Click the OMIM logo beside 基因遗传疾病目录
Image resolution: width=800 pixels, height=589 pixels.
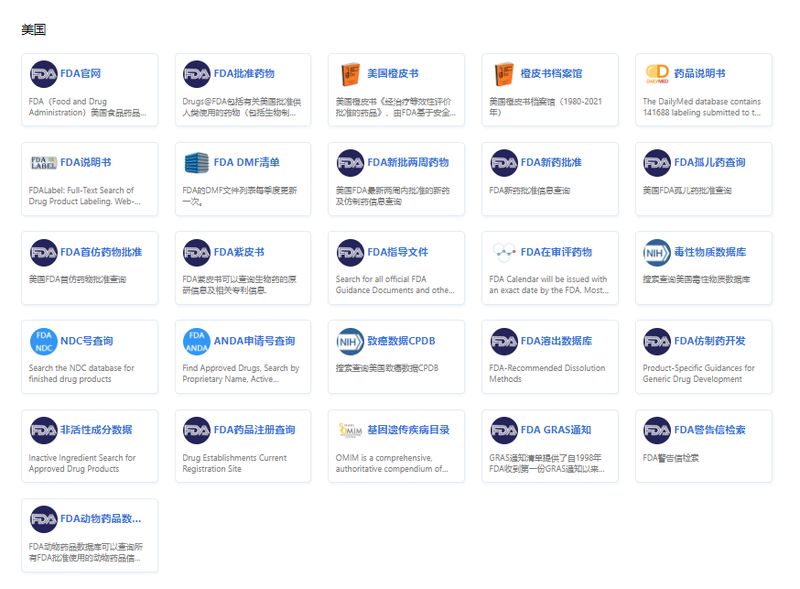tap(350, 430)
